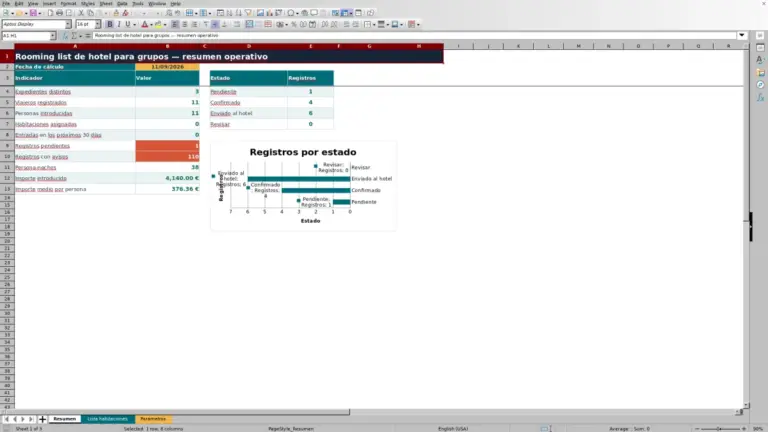
Task: Open the Font Name dropdown
Action: (x=68, y=24)
